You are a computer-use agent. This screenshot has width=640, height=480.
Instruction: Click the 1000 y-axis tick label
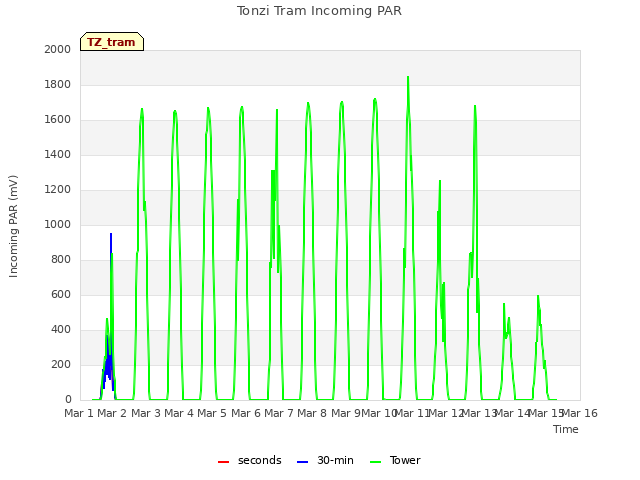[x=58, y=224]
